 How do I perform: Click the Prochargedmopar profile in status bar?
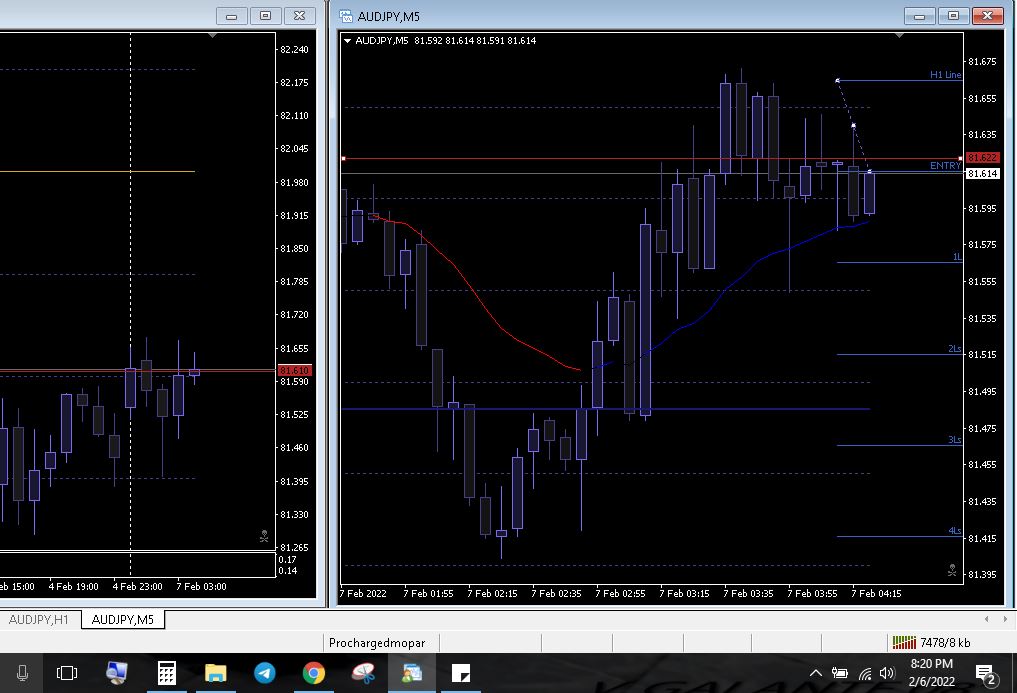point(377,642)
